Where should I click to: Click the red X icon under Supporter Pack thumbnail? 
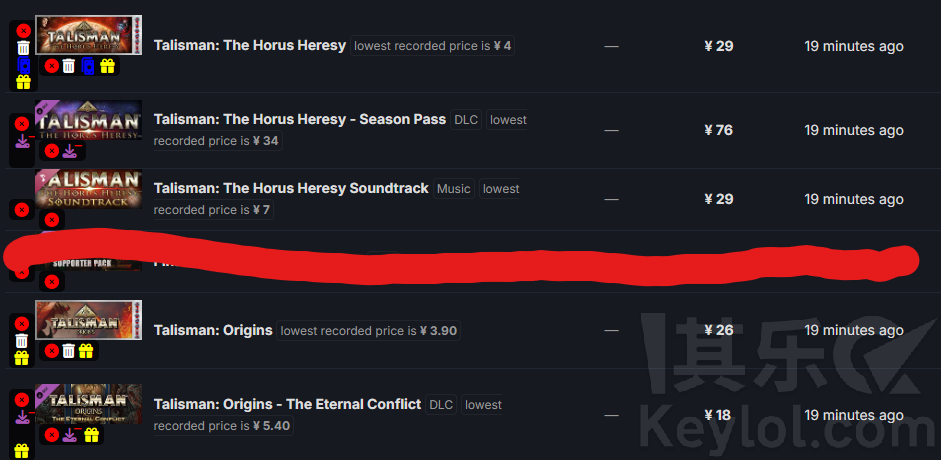pos(52,281)
